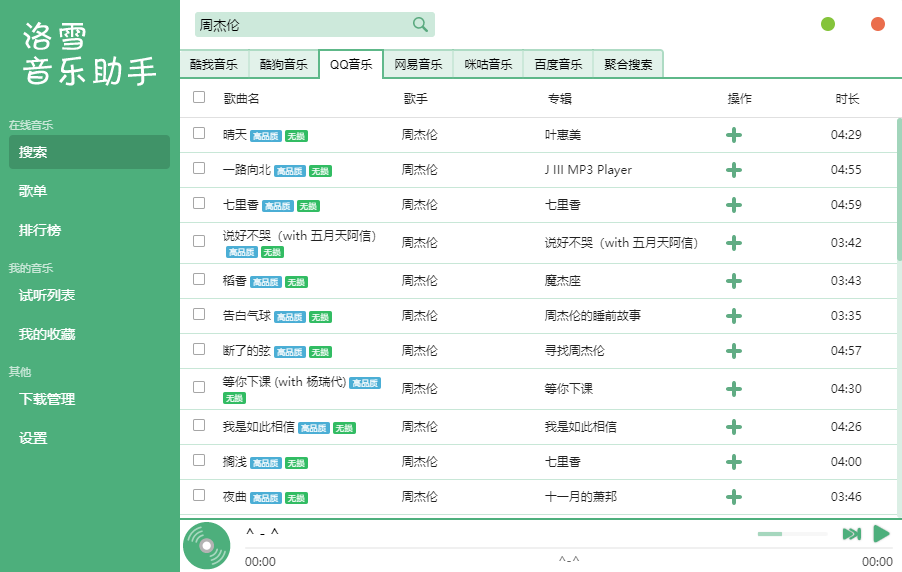The height and width of the screenshot is (572, 902).
Task: Click the plus icon for 我是如此相信
Action: pos(733,427)
